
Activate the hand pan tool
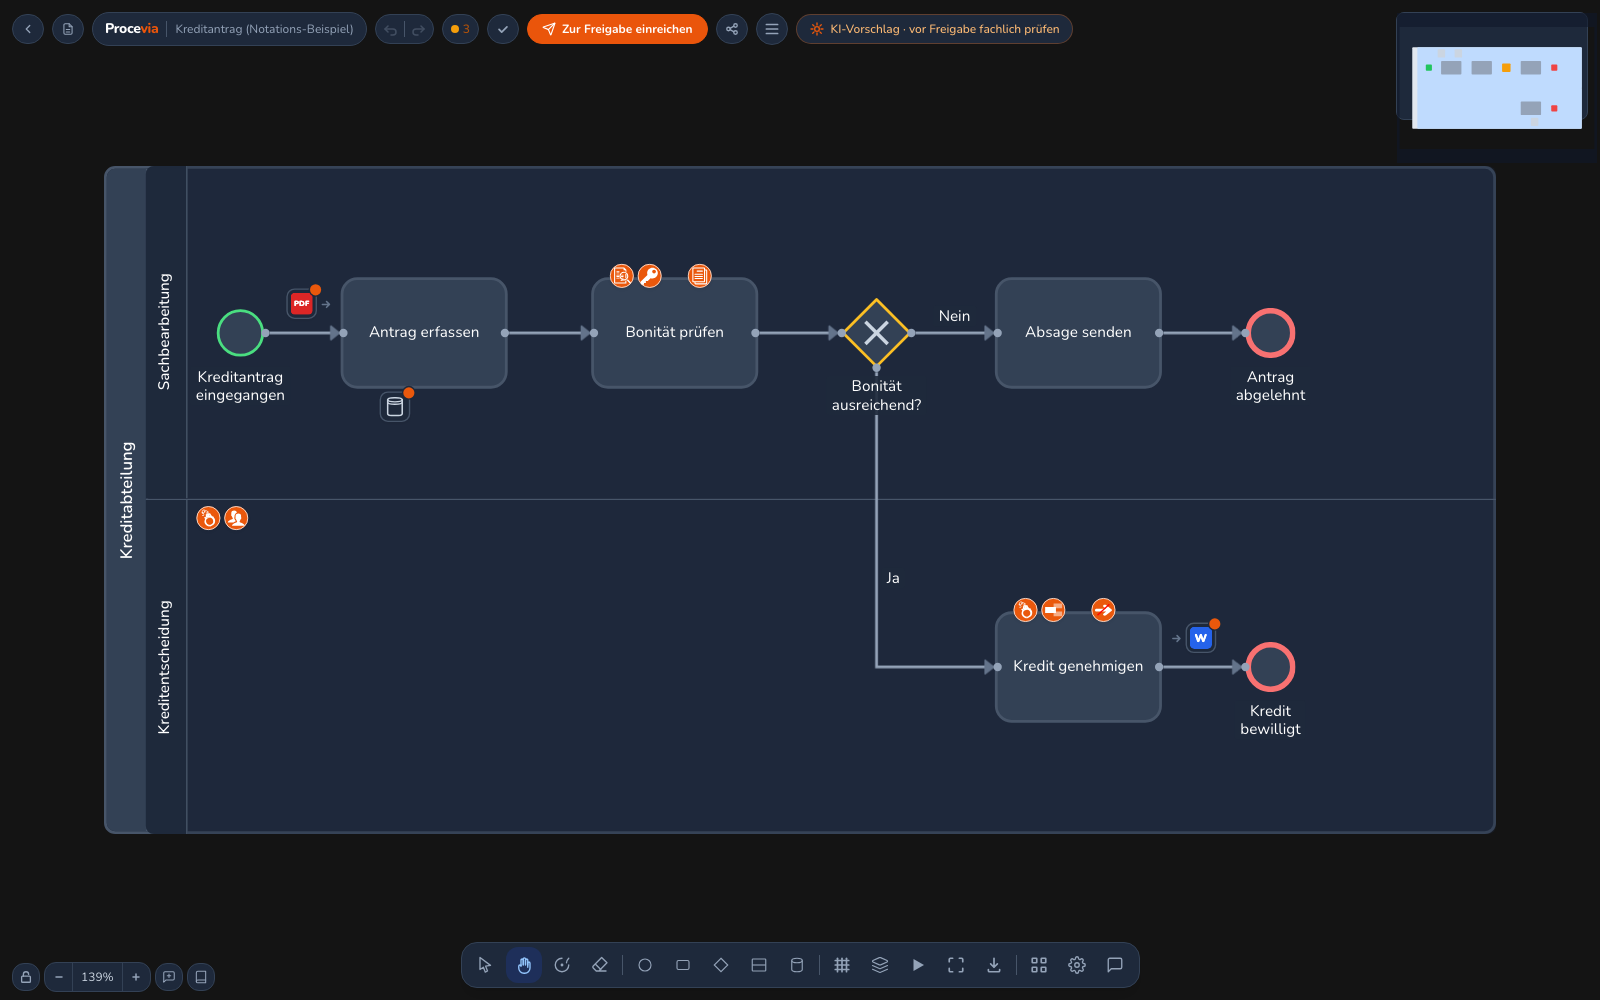pyautogui.click(x=524, y=965)
